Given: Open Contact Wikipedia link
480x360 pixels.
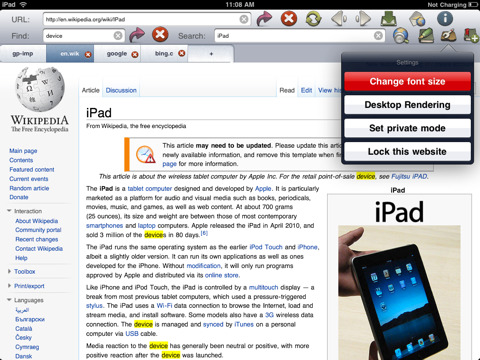Looking at the screenshot, I should 39,248.
